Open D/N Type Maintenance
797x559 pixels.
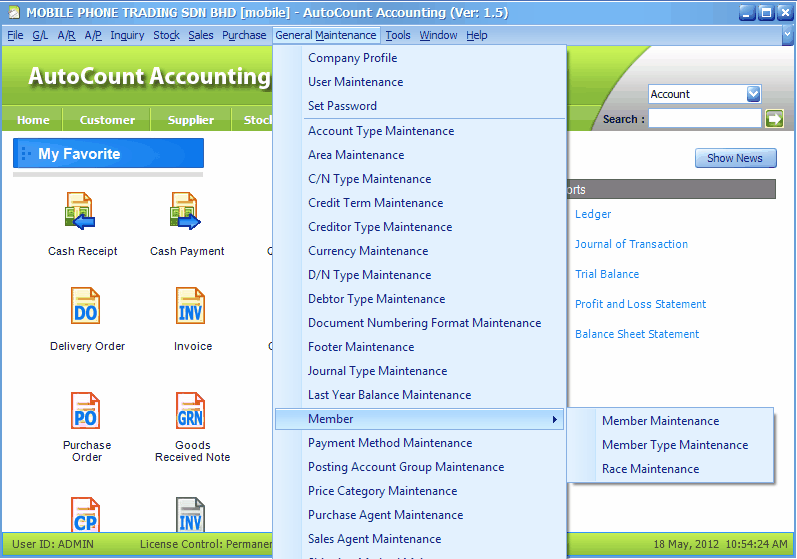tap(420, 275)
